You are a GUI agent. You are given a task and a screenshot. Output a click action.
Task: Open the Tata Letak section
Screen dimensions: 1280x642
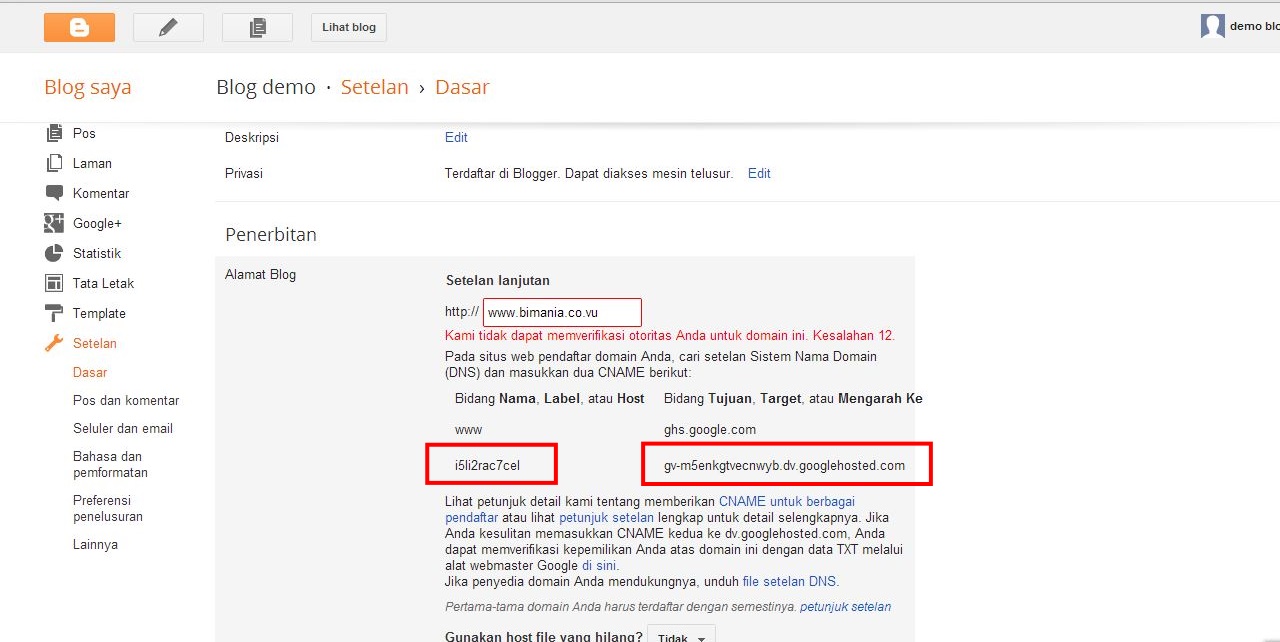point(103,283)
